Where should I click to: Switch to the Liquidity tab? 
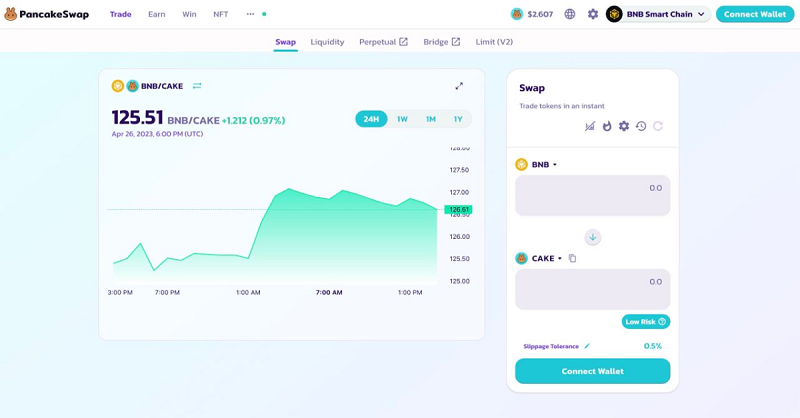coord(327,42)
